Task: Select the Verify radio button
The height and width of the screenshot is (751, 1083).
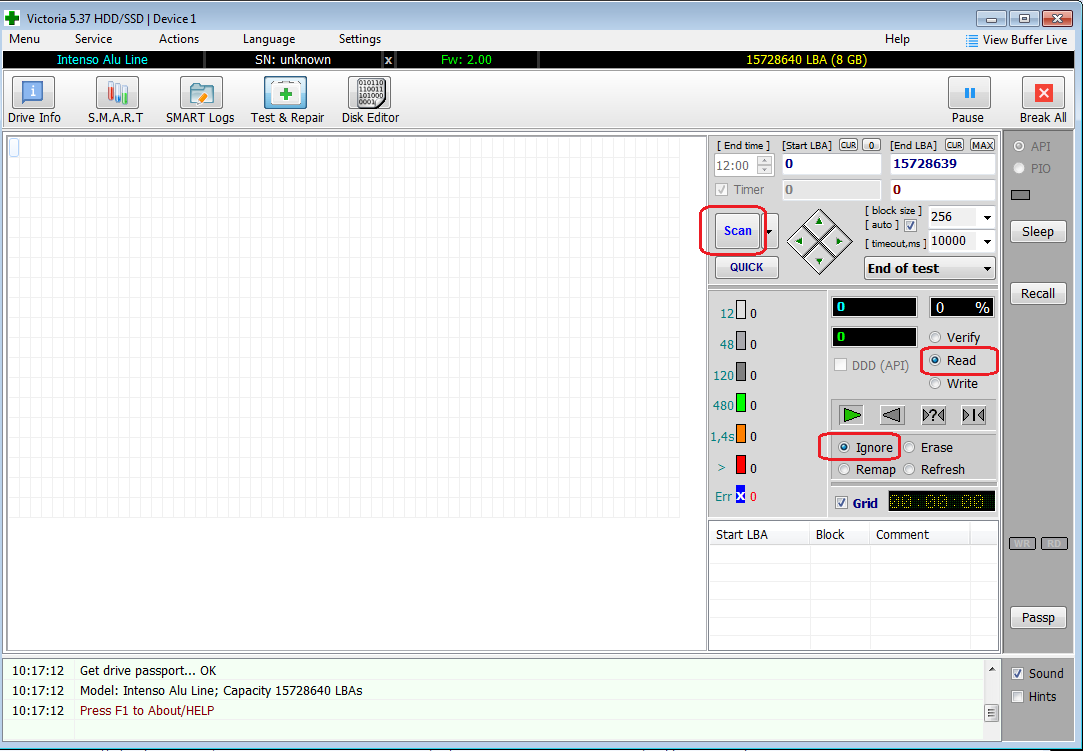Action: coord(936,338)
